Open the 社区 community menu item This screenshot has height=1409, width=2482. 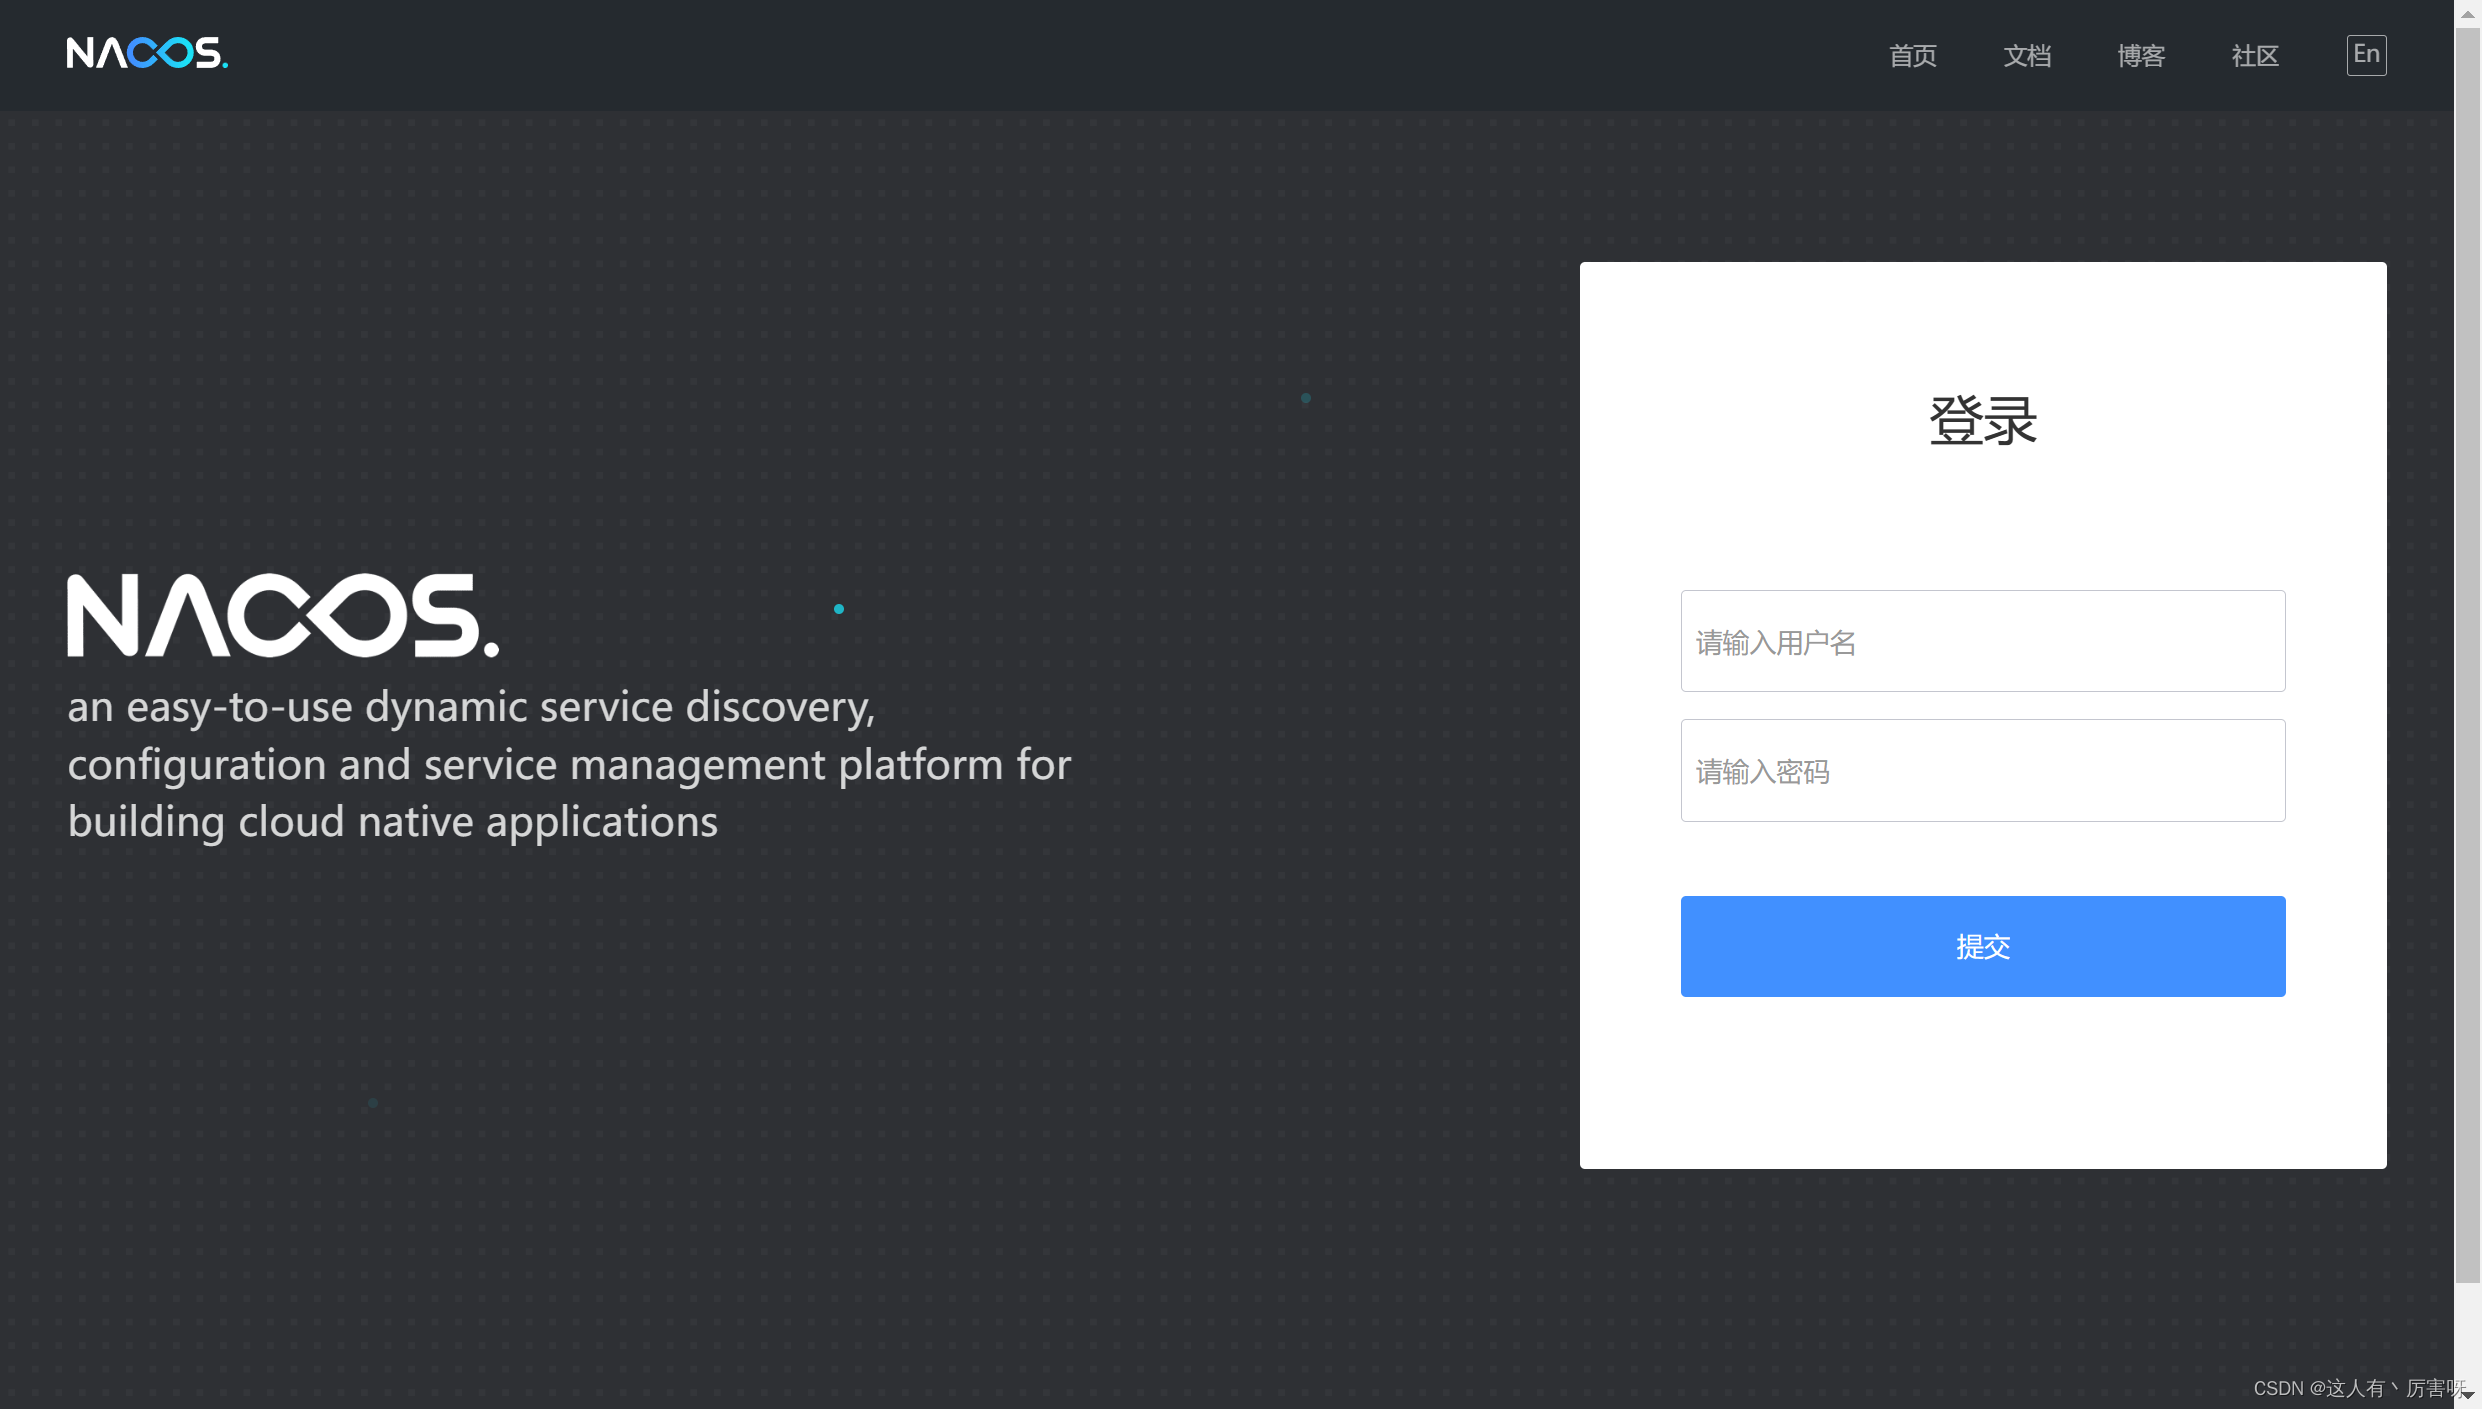(2255, 55)
